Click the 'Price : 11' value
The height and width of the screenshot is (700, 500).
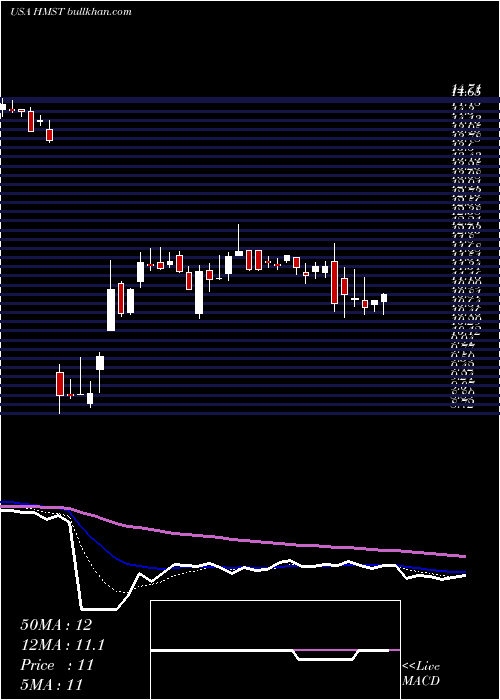57,665
